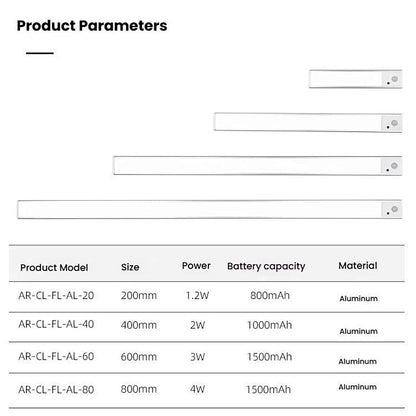Image resolution: width=416 pixels, height=416 pixels.
Task: Click the 600mm size value
Action: click(x=139, y=357)
